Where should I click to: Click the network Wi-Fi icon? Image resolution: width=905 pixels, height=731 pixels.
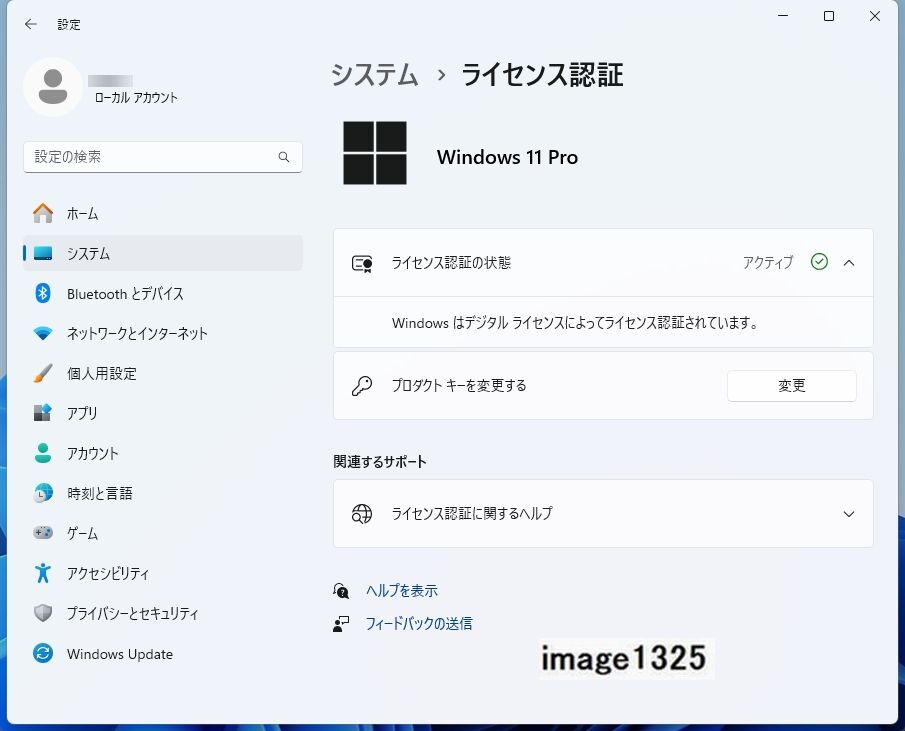click(43, 333)
